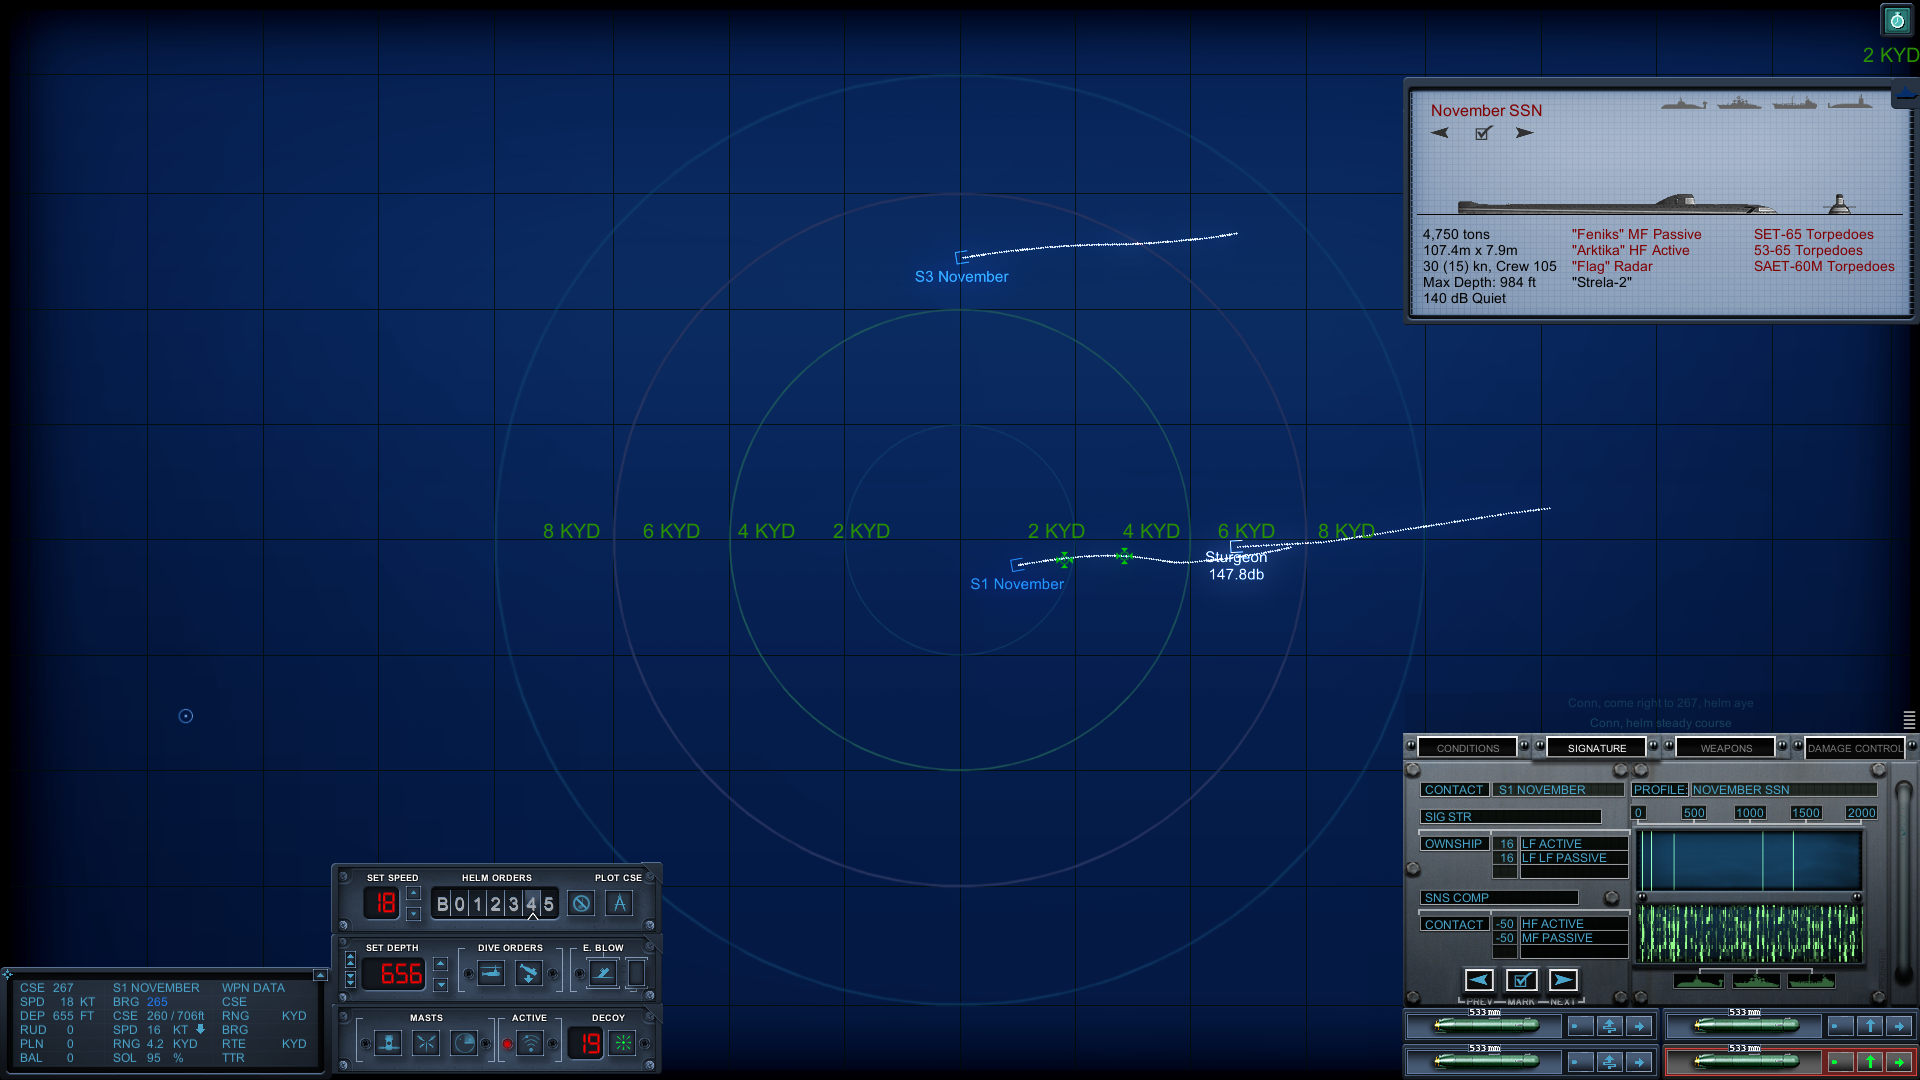Toggle silent running icon in helm panel
Screen dimensions: 1920x1080
(x=581, y=904)
